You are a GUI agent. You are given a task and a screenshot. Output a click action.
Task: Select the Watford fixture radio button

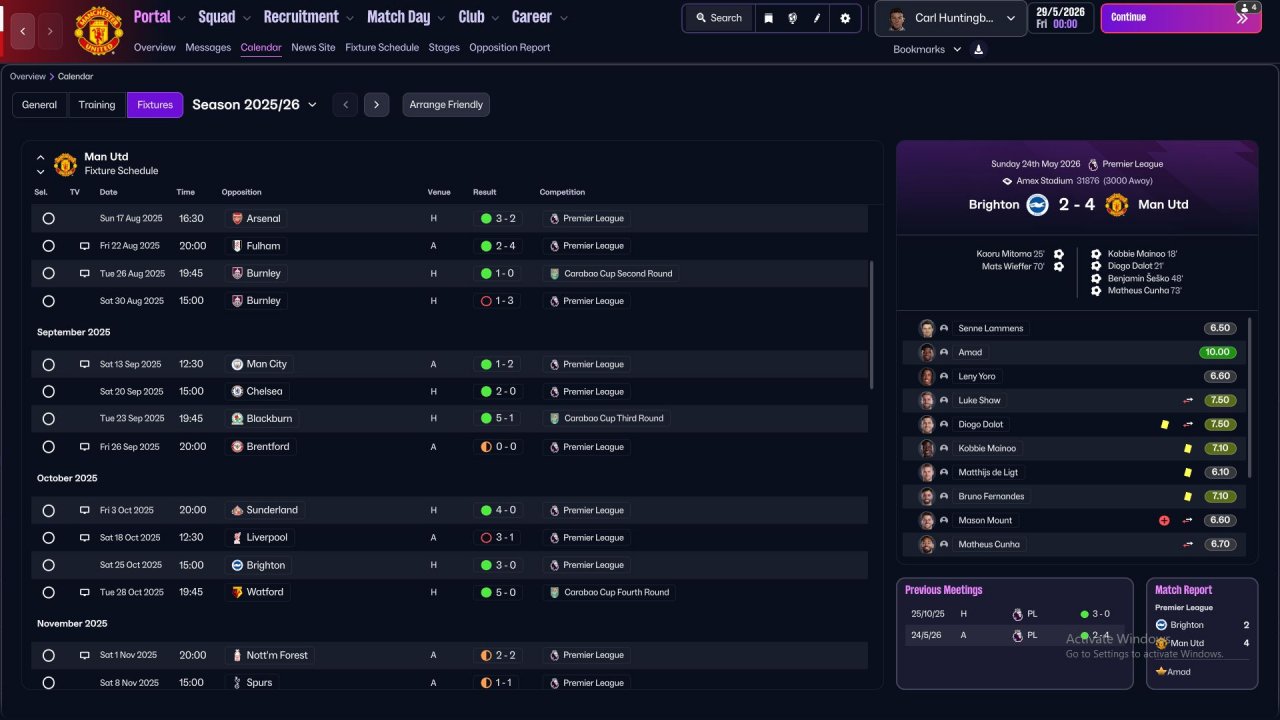pos(48,592)
